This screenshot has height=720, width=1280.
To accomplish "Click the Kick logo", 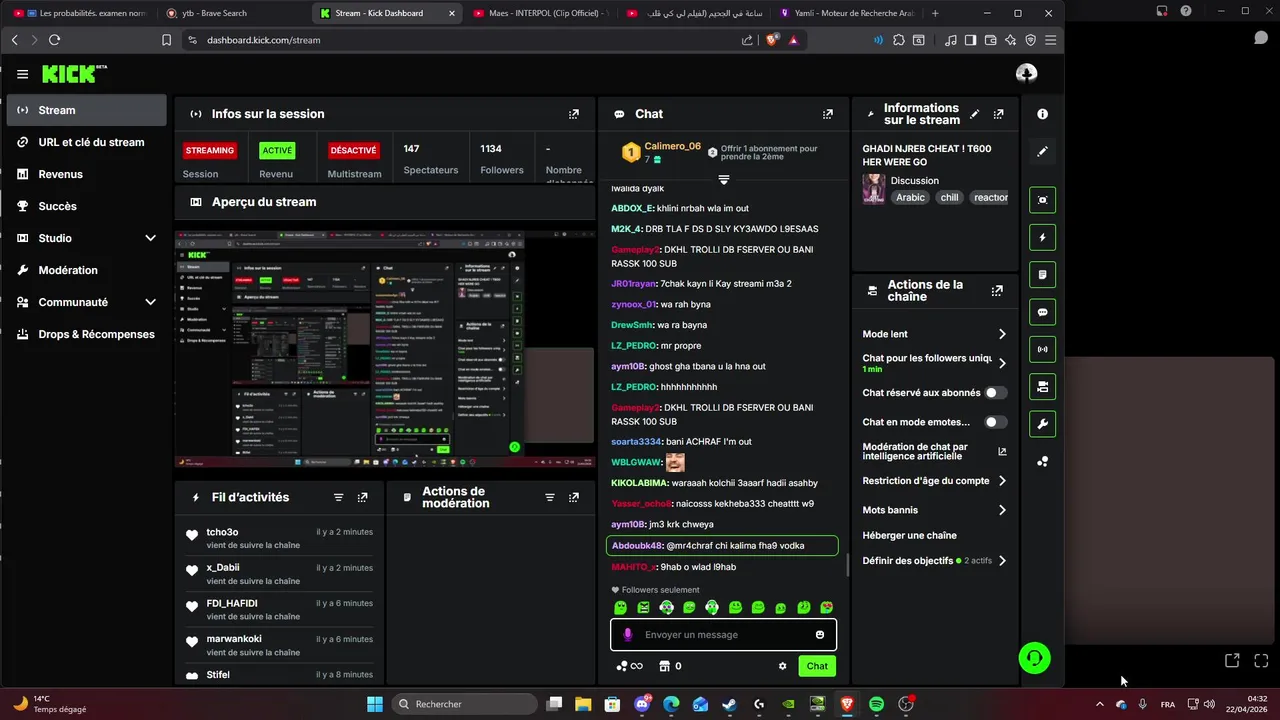I will click(x=74, y=74).
